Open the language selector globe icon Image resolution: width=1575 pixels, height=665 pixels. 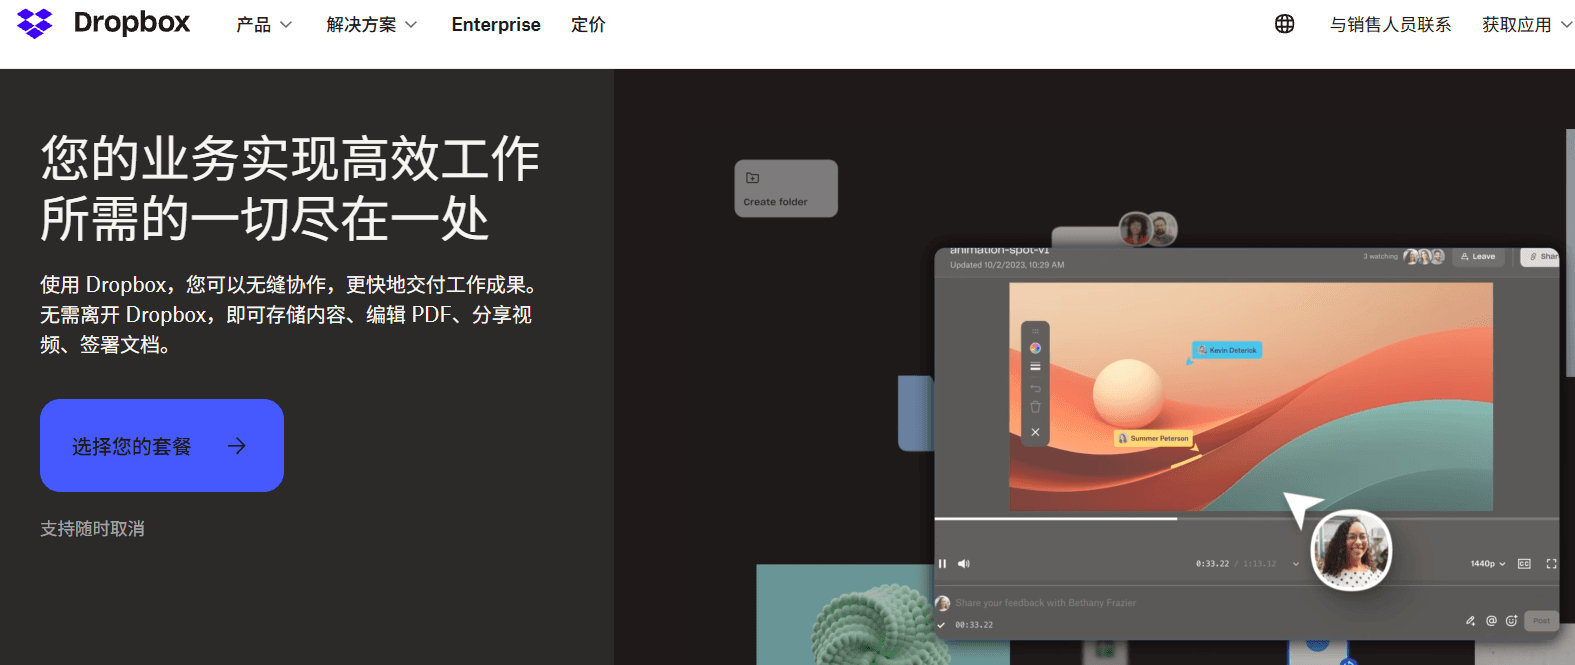click(1285, 24)
